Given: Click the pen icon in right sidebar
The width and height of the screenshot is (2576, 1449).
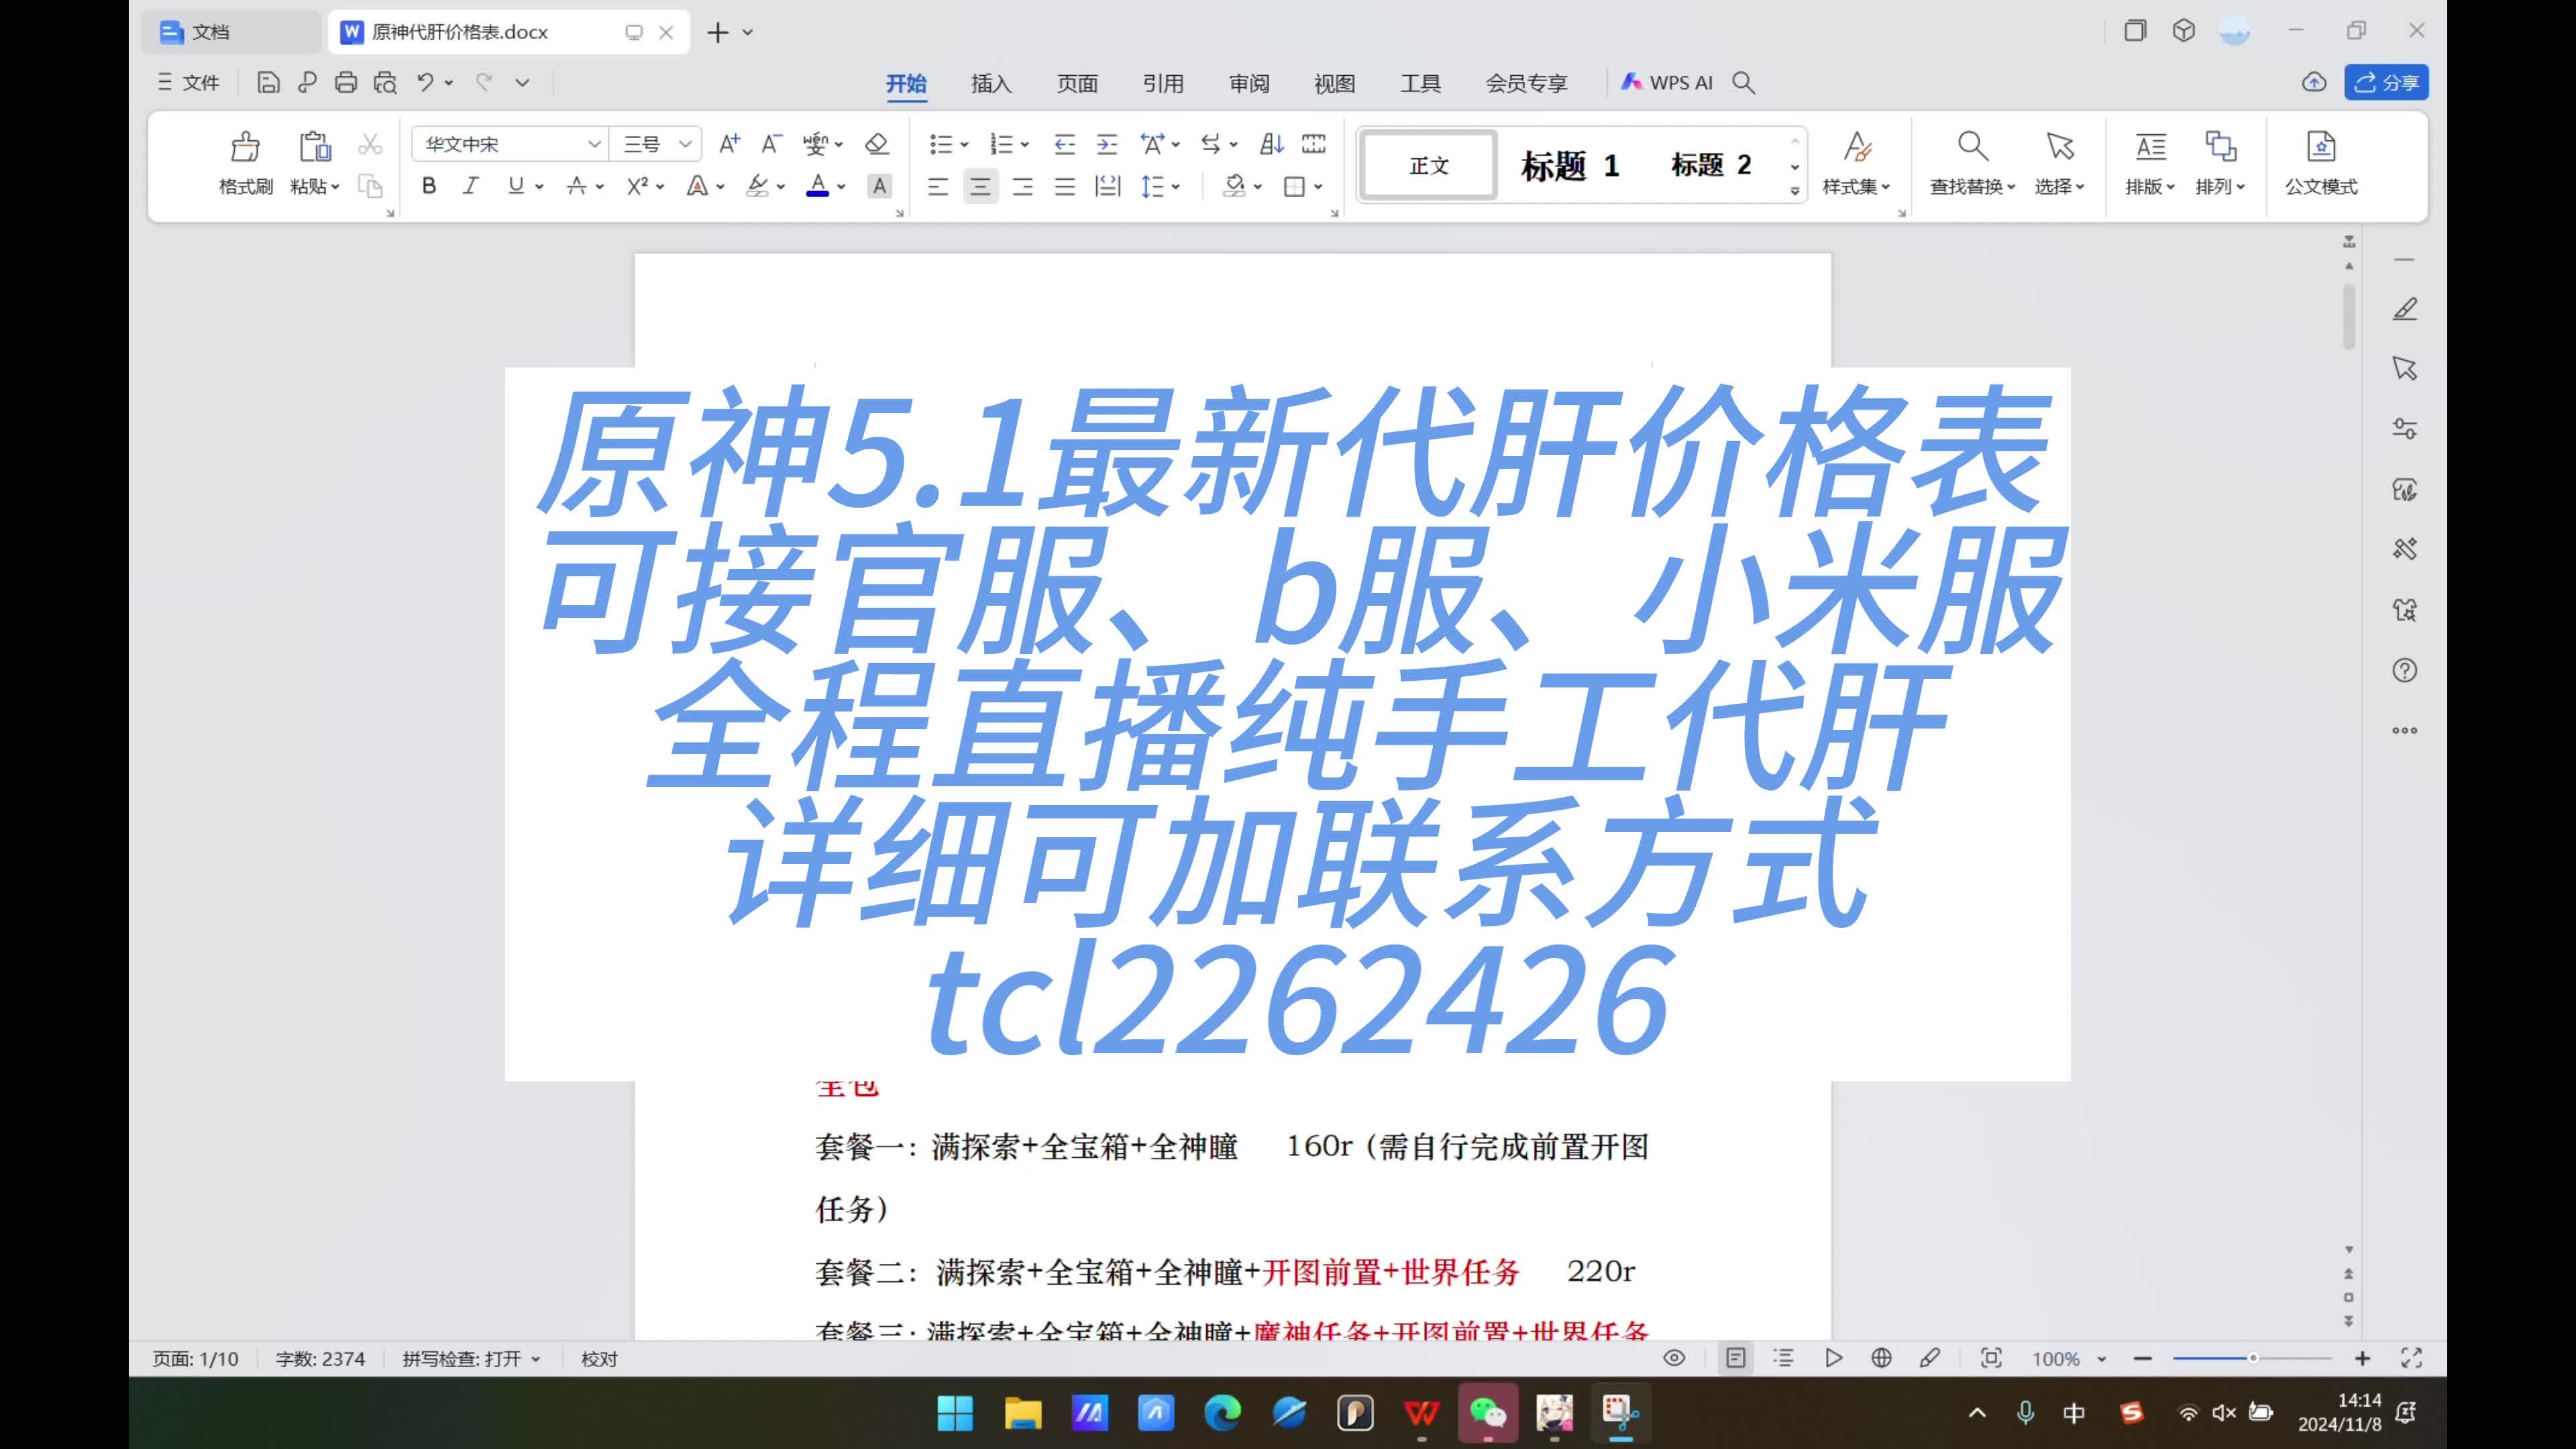Looking at the screenshot, I should (x=2405, y=309).
